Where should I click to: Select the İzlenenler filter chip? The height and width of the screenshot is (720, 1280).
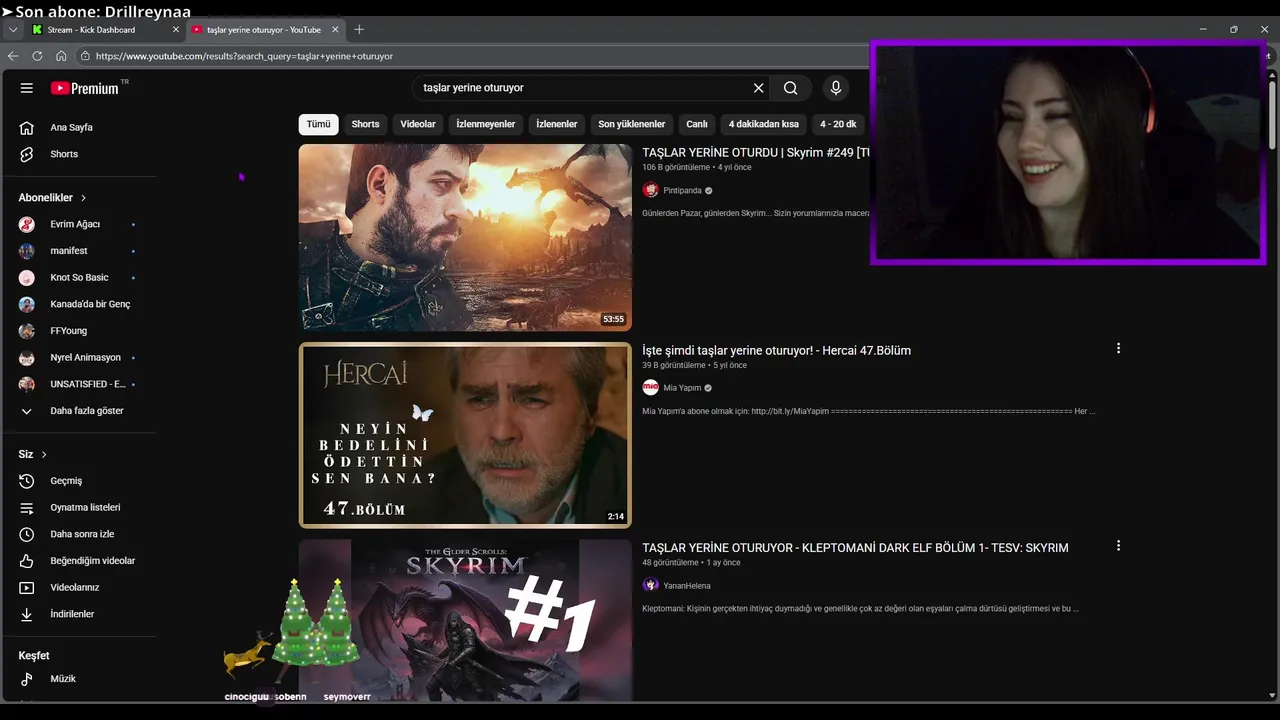[x=557, y=124]
